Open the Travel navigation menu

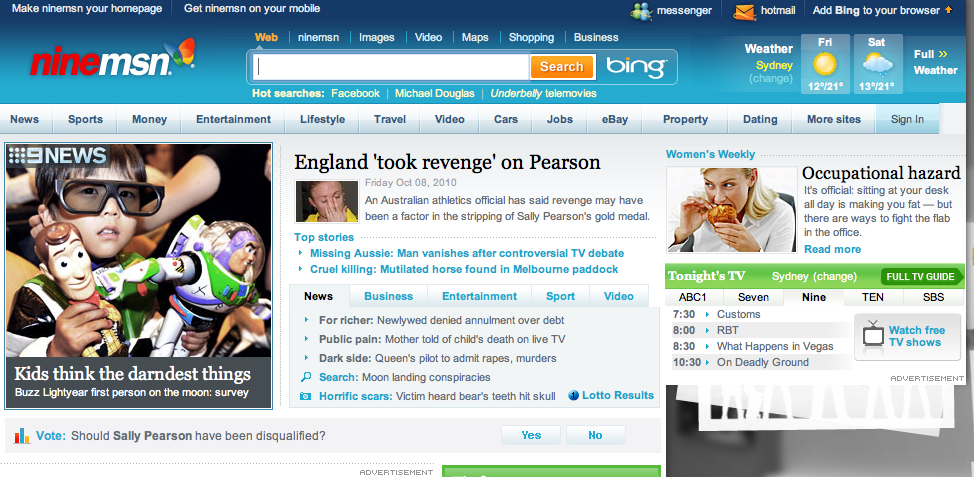pyautogui.click(x=389, y=119)
